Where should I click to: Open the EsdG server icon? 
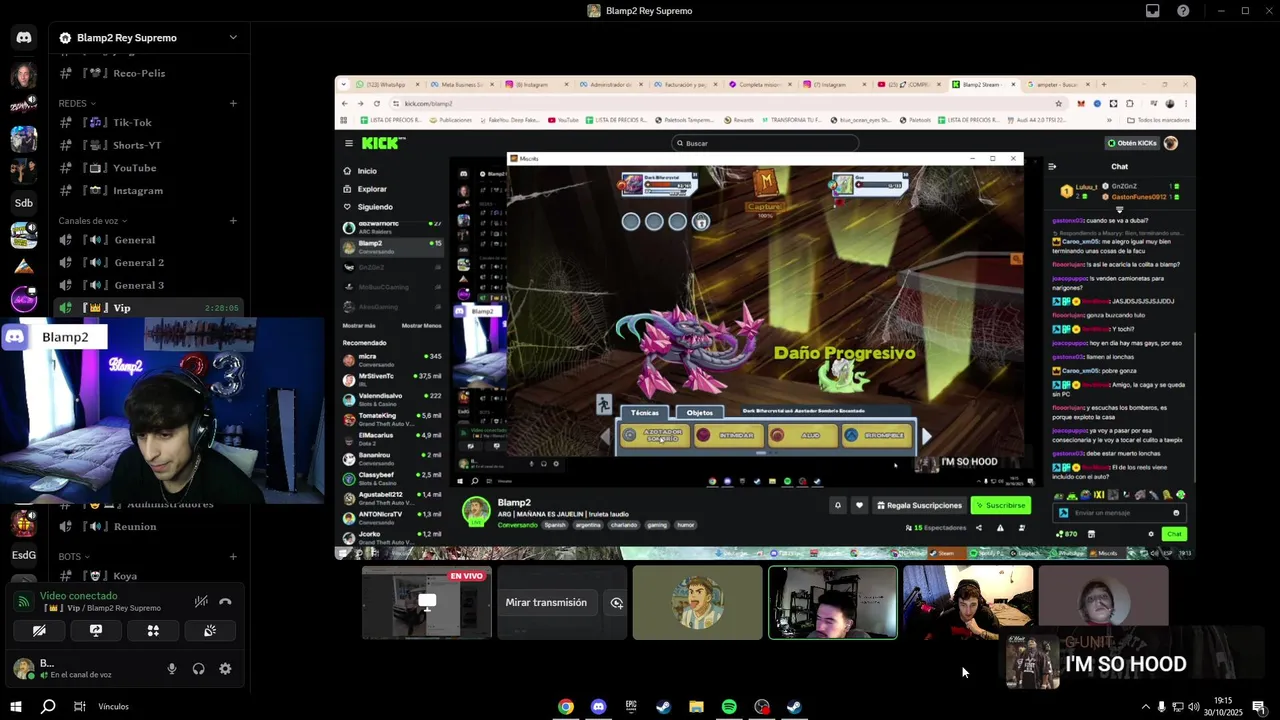[x=24, y=555]
